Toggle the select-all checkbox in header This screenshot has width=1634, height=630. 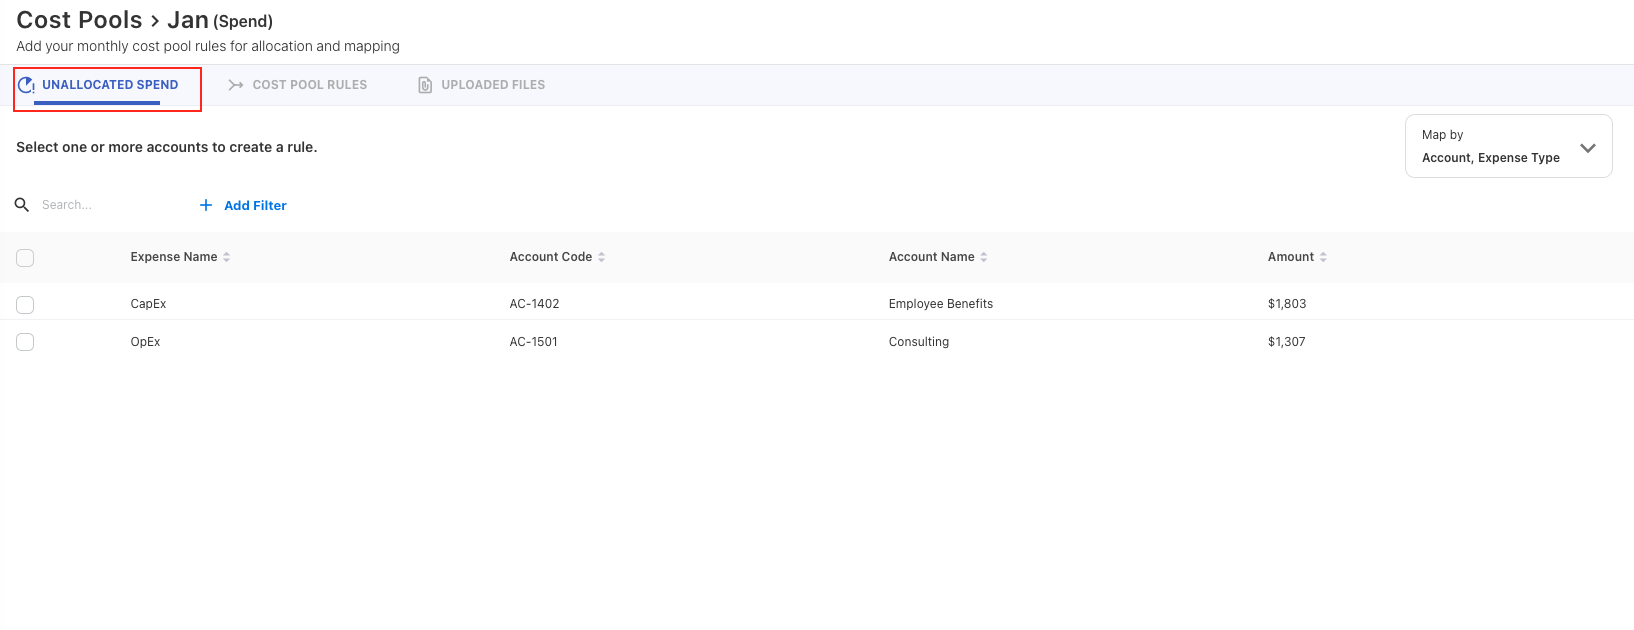tap(25, 258)
